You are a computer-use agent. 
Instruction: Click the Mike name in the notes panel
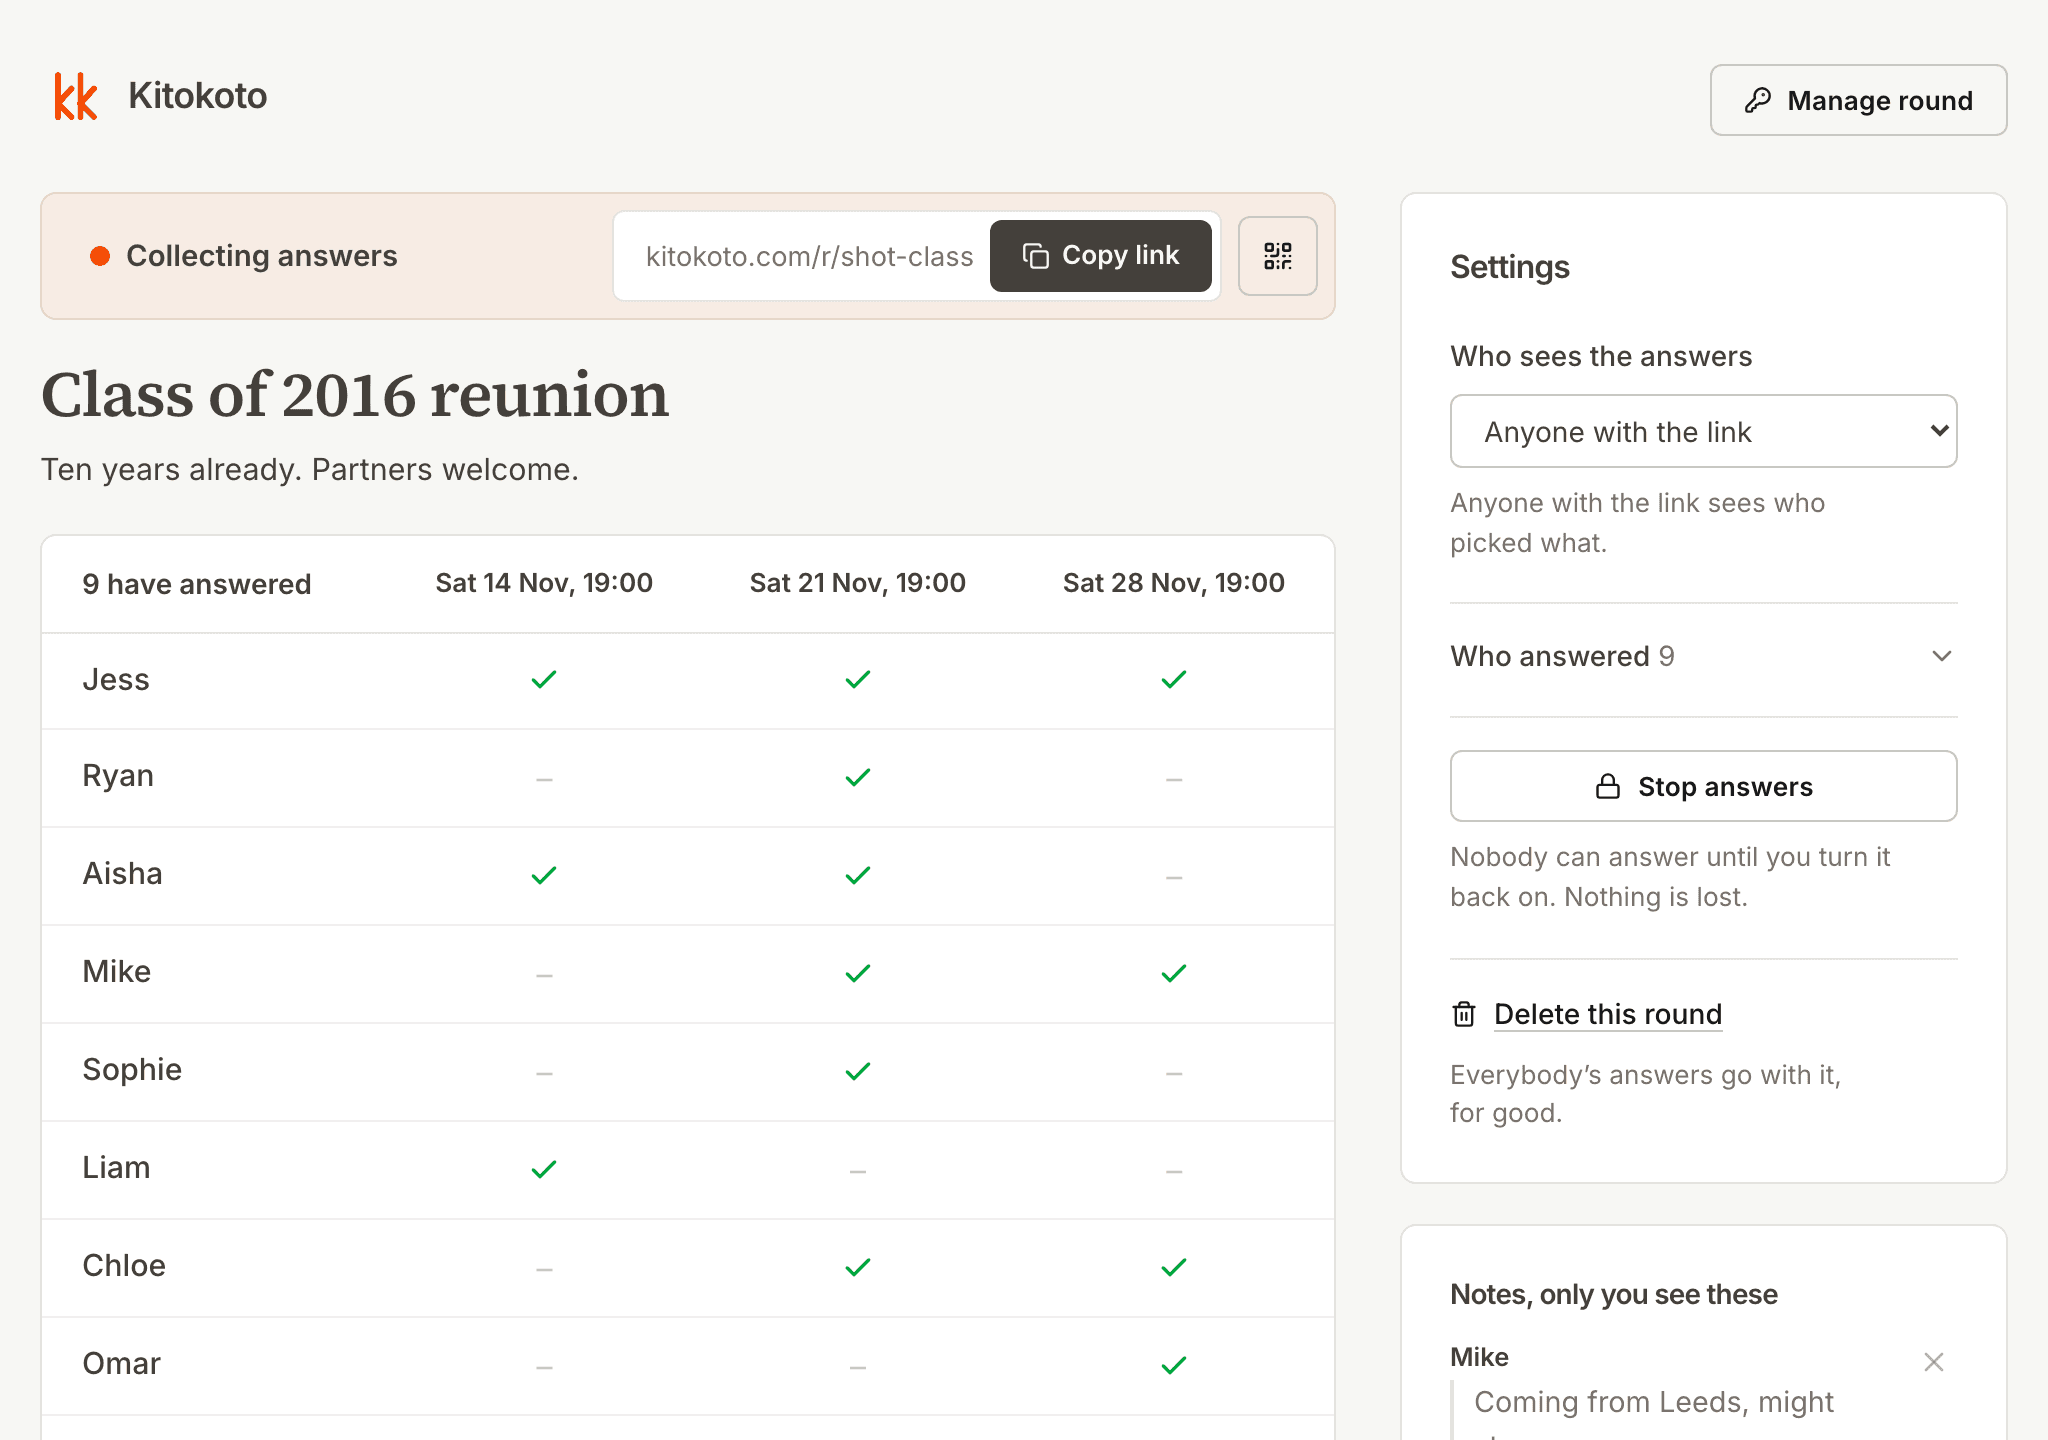[1479, 1357]
